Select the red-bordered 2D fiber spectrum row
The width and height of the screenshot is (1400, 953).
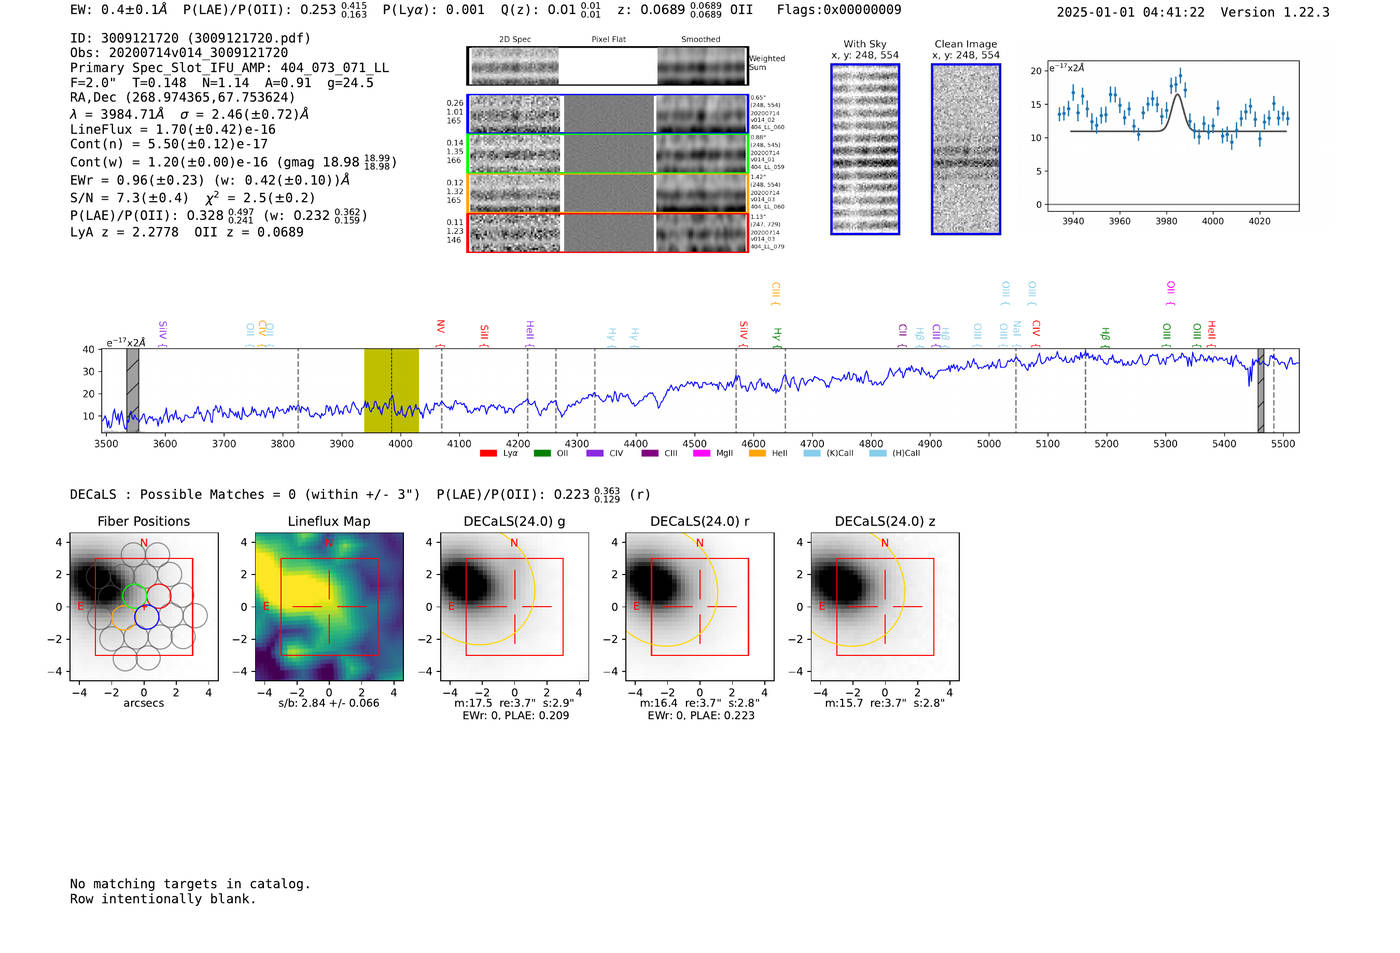click(x=607, y=232)
